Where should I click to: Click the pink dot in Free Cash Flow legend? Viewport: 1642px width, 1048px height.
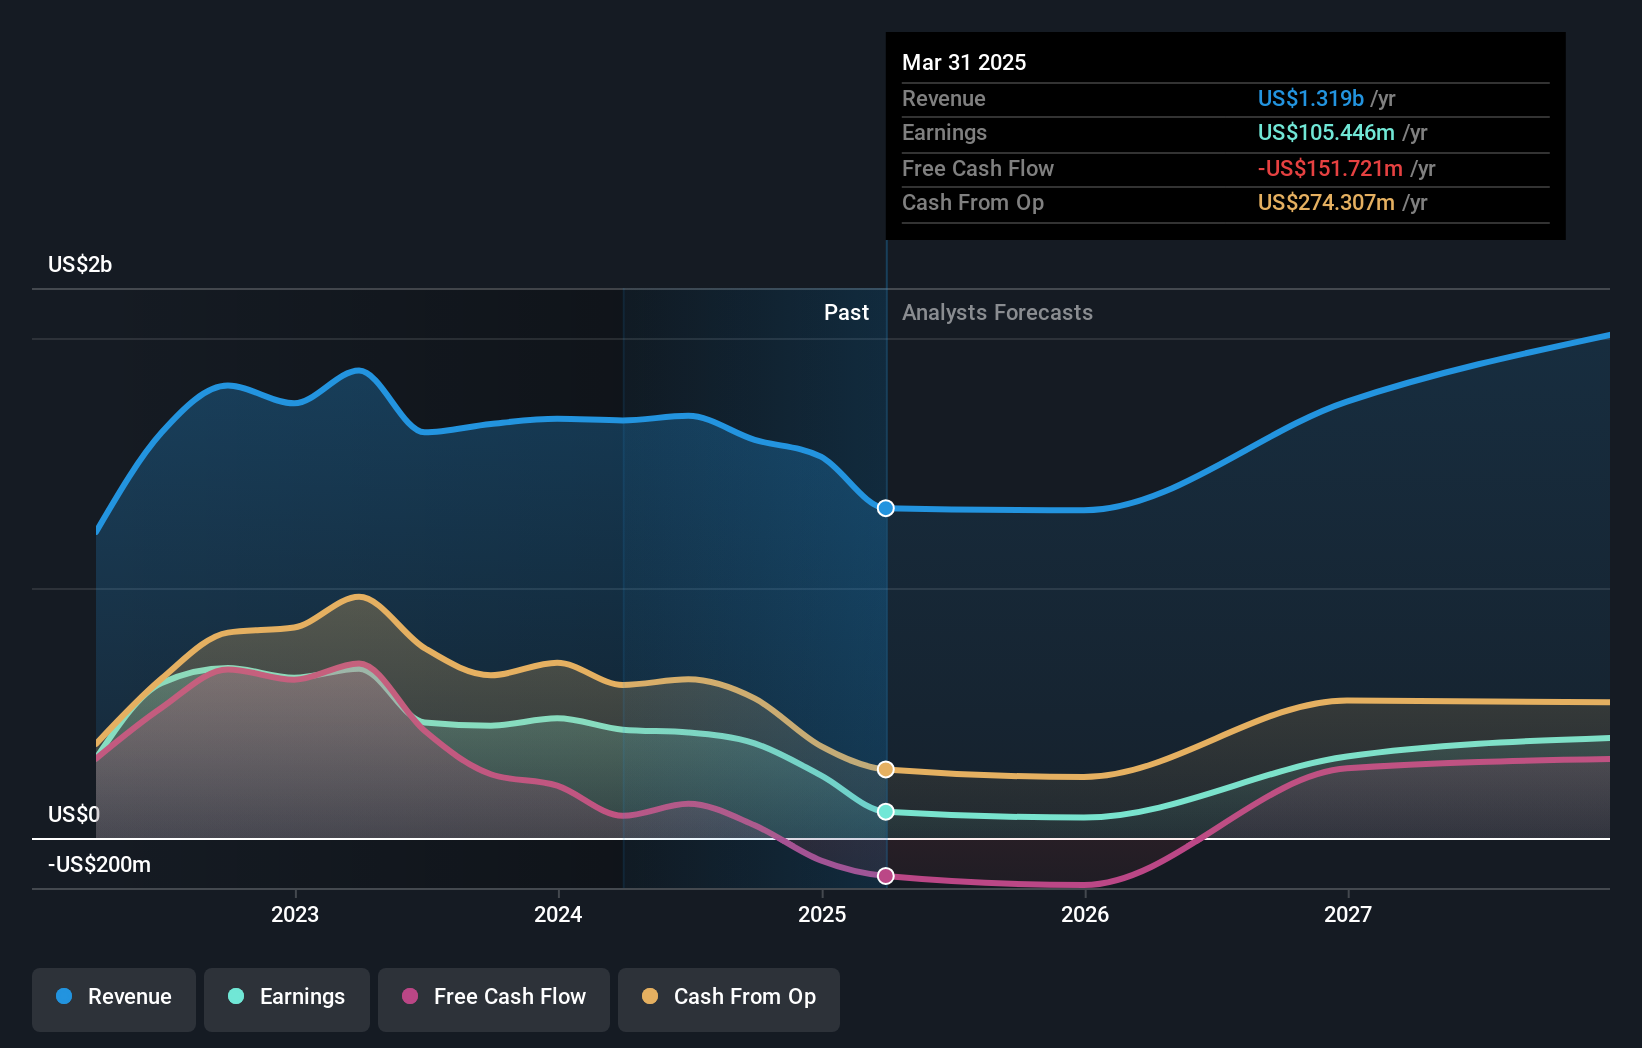pyautogui.click(x=410, y=996)
